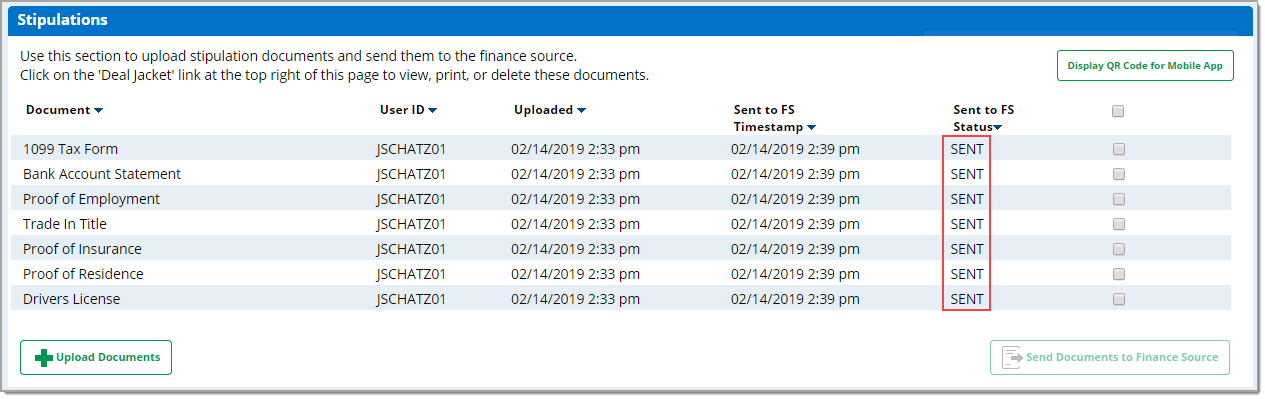Sort by User ID column arrow

(433, 111)
